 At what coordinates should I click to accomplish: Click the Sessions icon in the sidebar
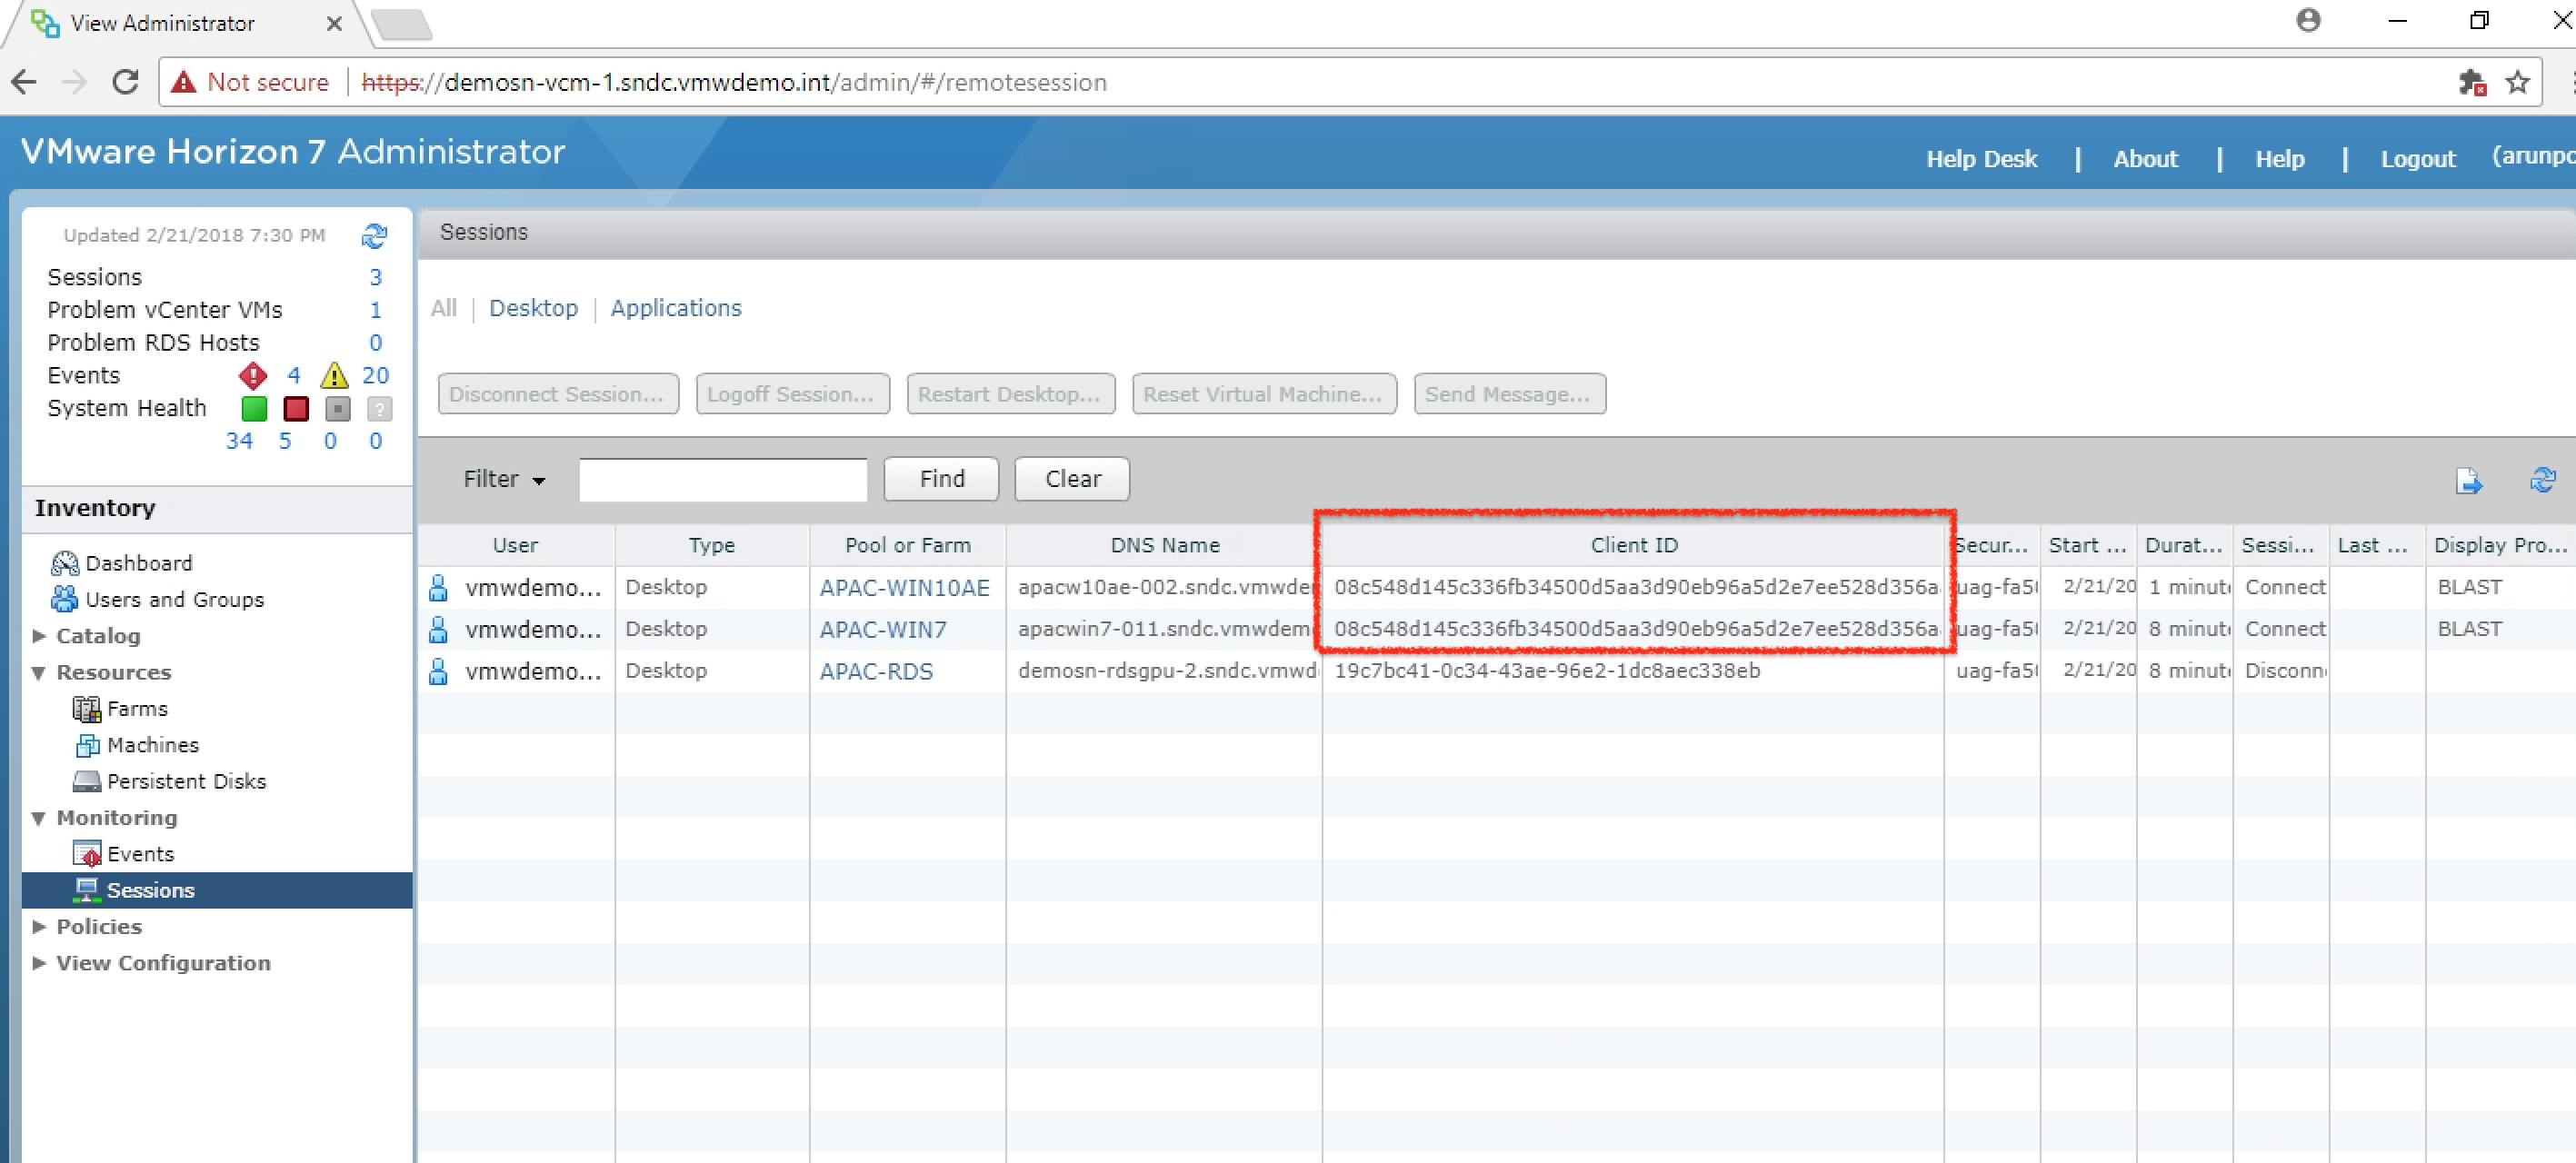coord(88,890)
